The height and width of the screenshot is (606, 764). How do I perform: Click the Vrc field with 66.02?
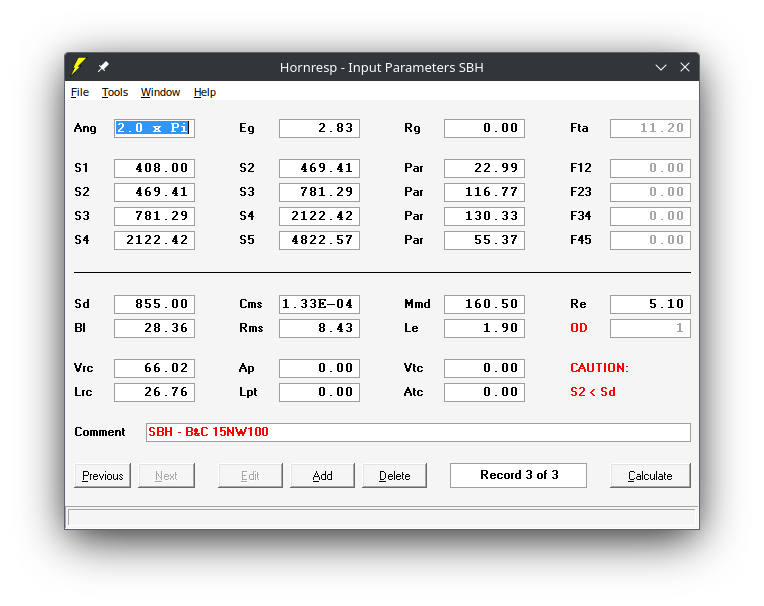[154, 368]
